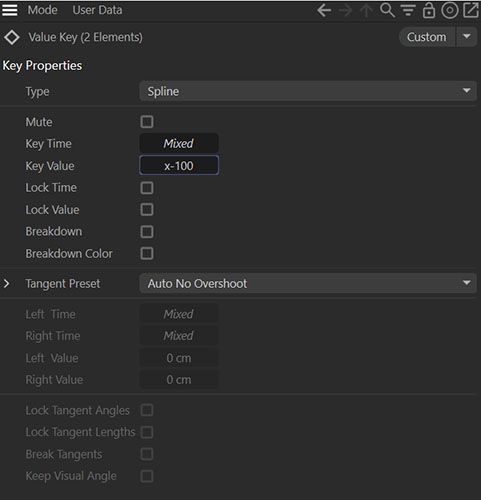481x500 pixels.
Task: Open the Auto No Overshoot dropdown
Action: pyautogui.click(x=308, y=283)
